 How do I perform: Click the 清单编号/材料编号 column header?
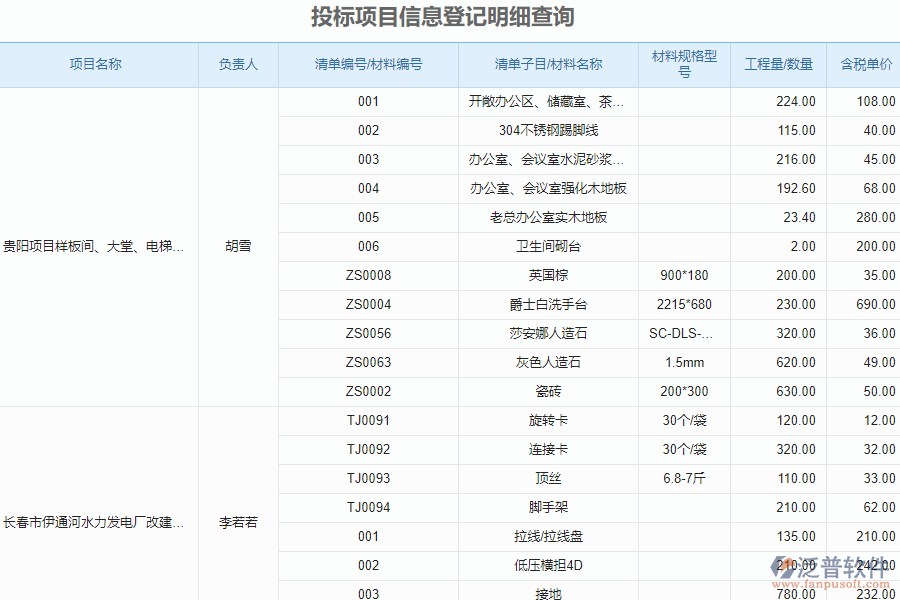pyautogui.click(x=368, y=64)
